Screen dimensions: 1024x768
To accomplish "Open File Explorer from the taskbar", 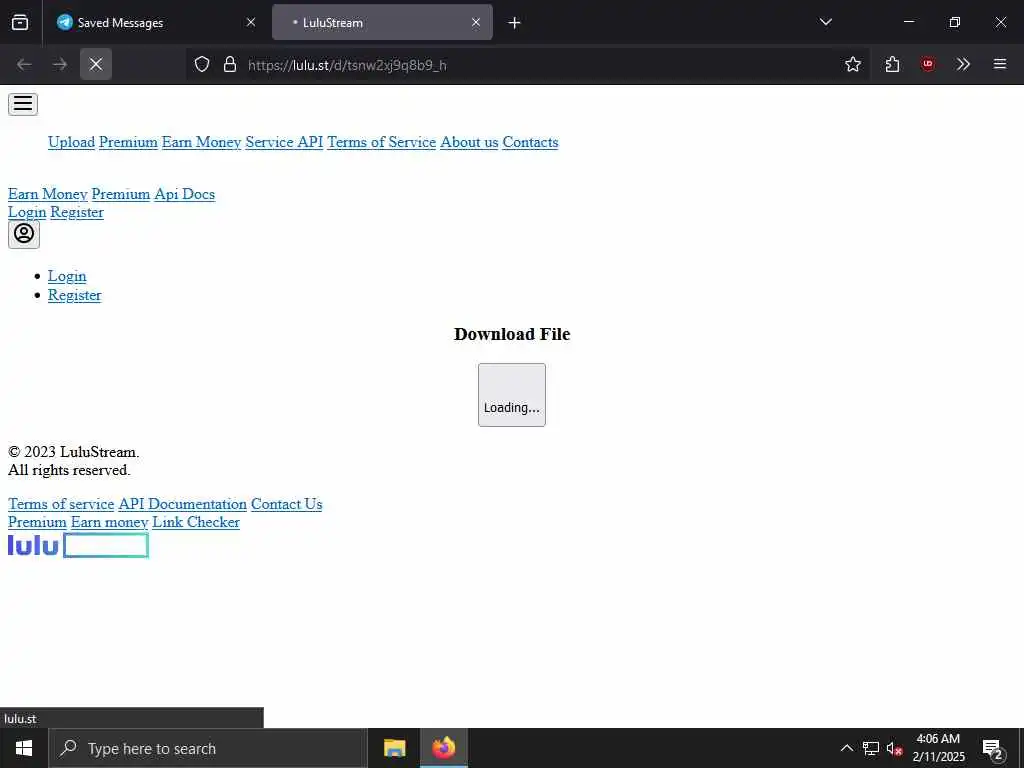I will pyautogui.click(x=394, y=748).
